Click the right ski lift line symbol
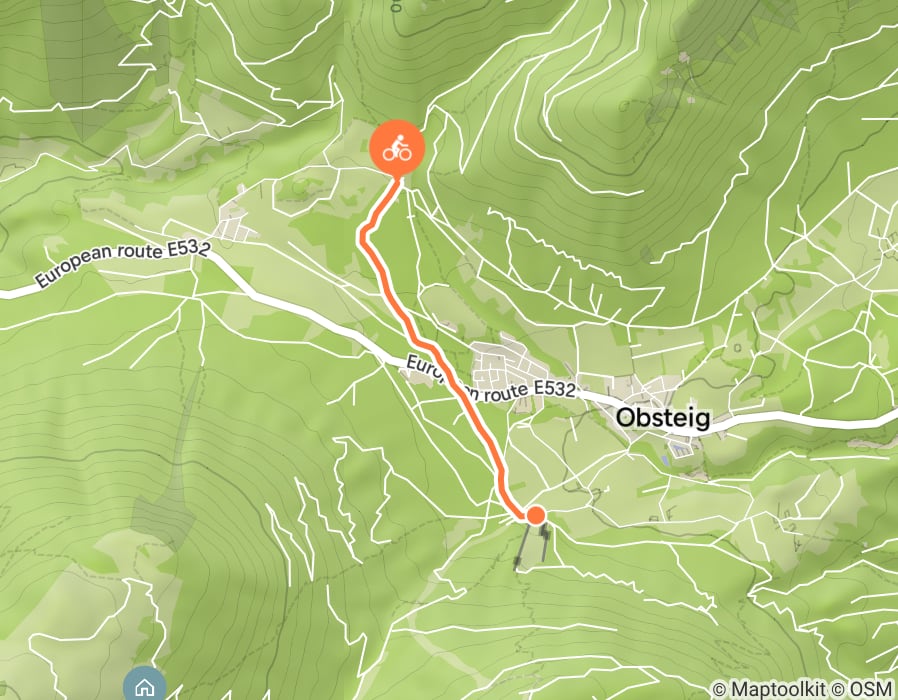The height and width of the screenshot is (700, 898). [545, 542]
